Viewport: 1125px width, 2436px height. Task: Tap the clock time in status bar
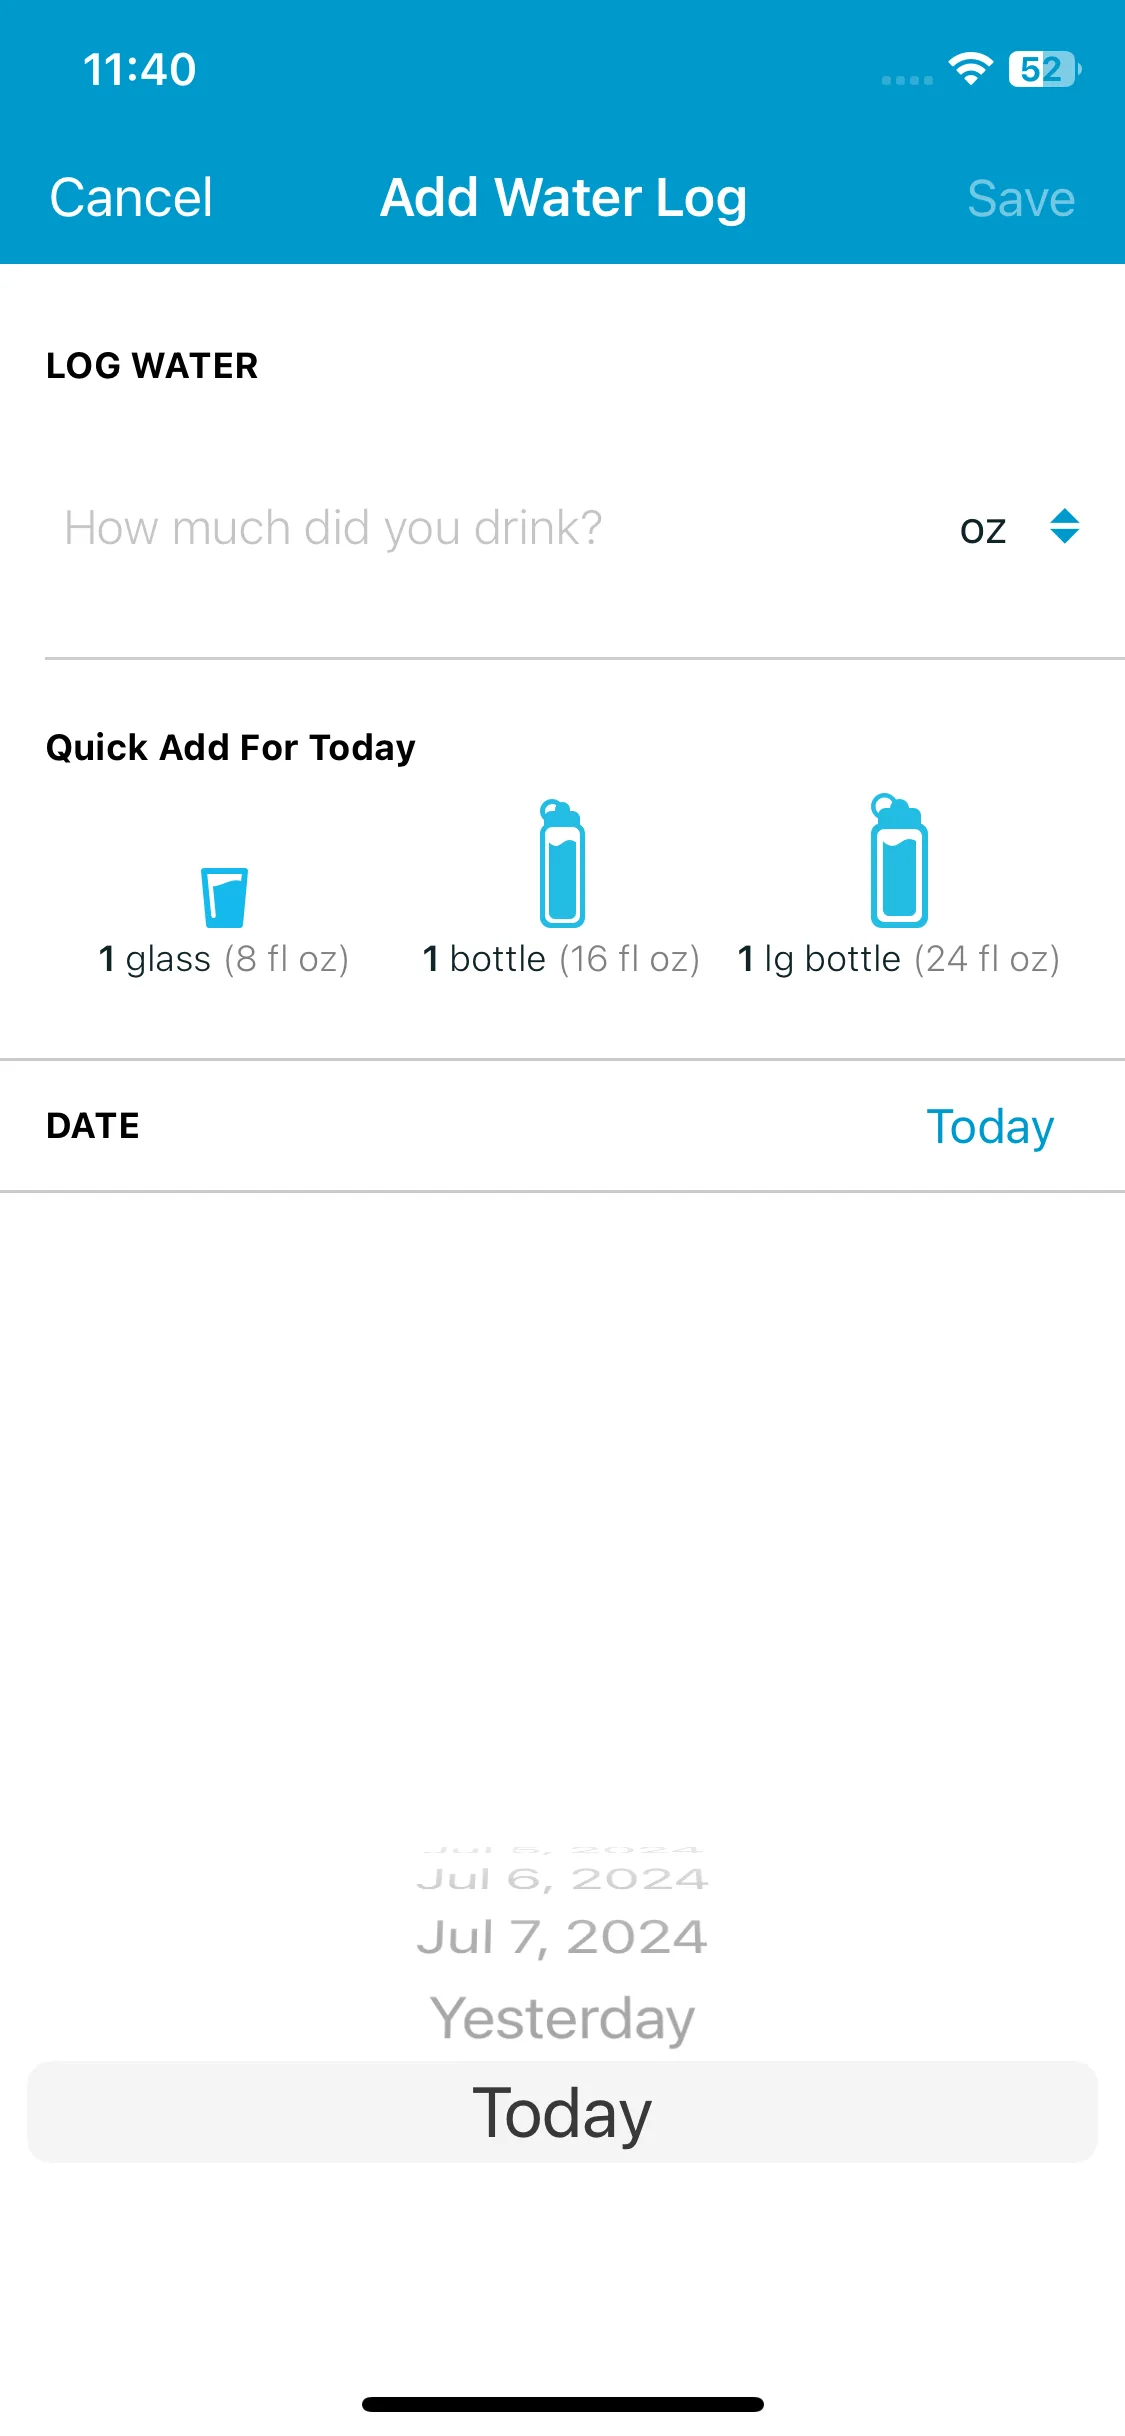click(139, 70)
